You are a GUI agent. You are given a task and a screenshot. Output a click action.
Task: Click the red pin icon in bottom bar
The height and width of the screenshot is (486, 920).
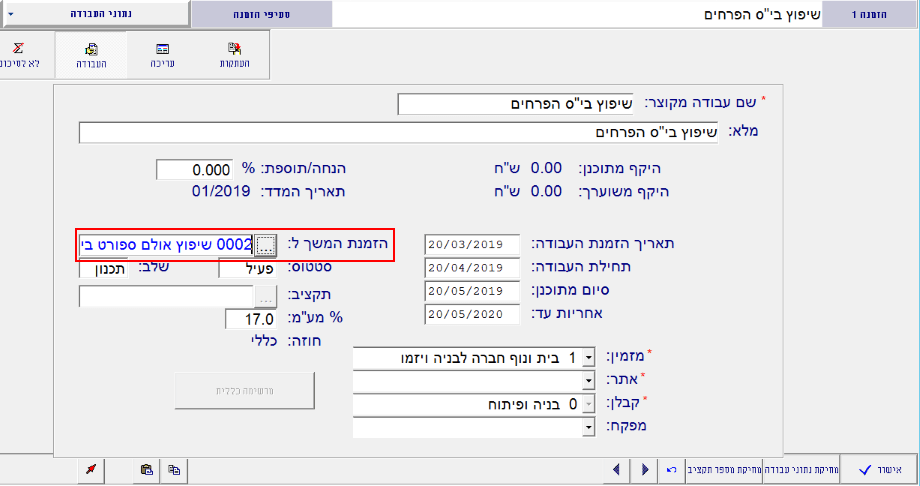click(91, 469)
